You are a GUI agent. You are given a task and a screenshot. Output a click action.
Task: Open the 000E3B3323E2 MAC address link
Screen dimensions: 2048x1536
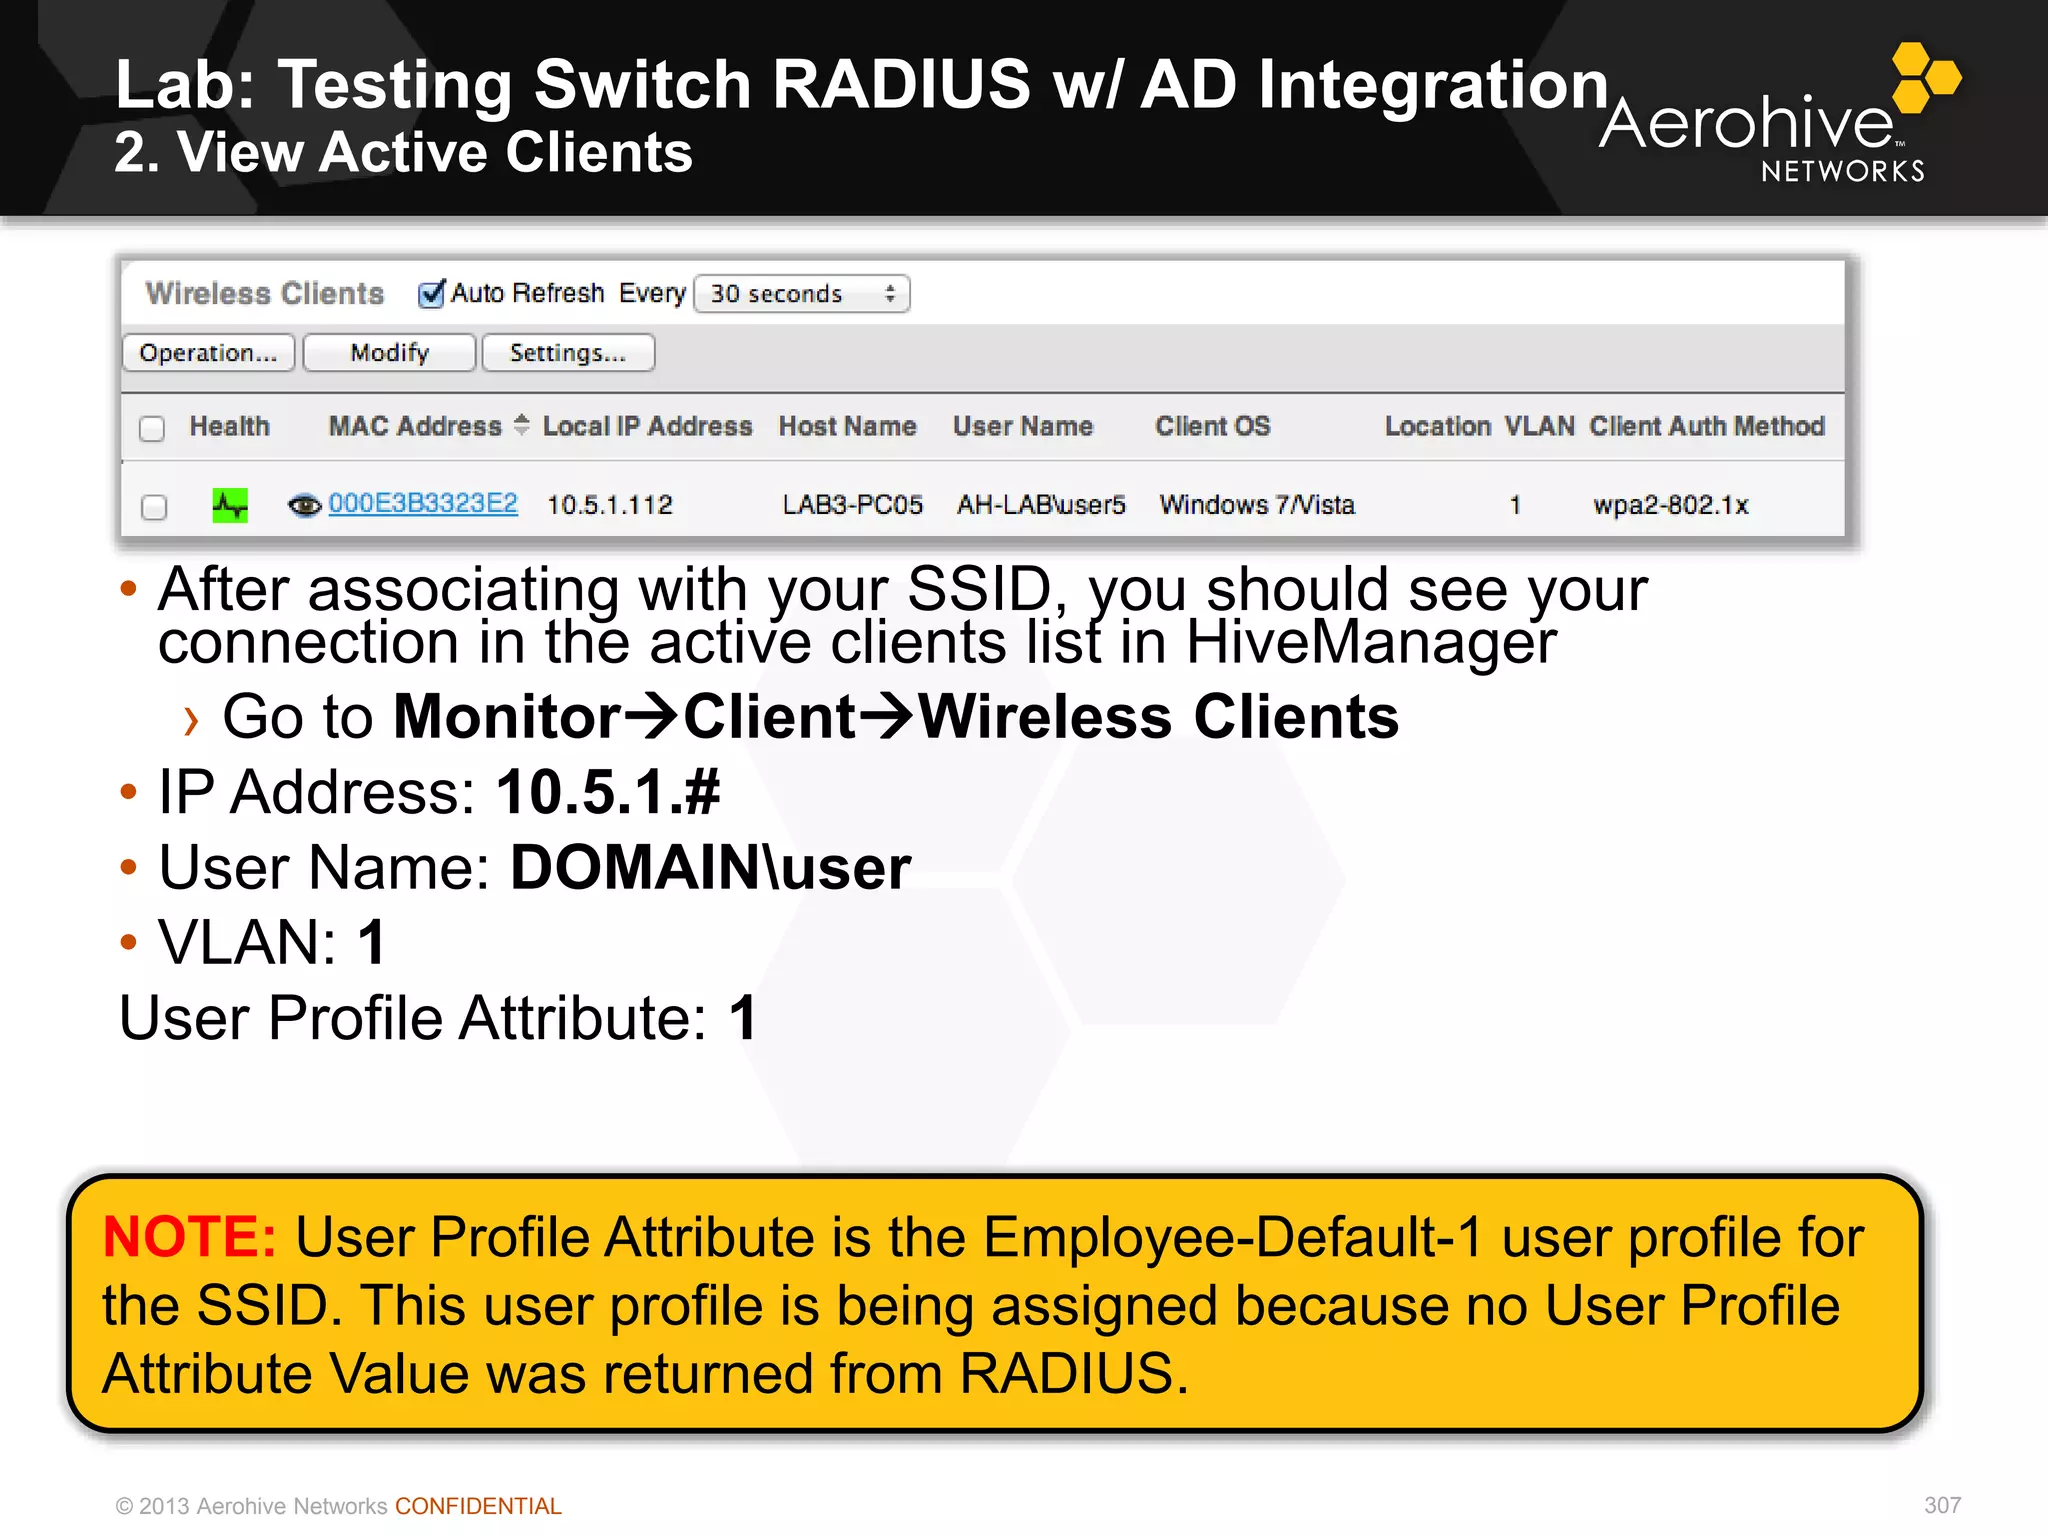(x=423, y=503)
